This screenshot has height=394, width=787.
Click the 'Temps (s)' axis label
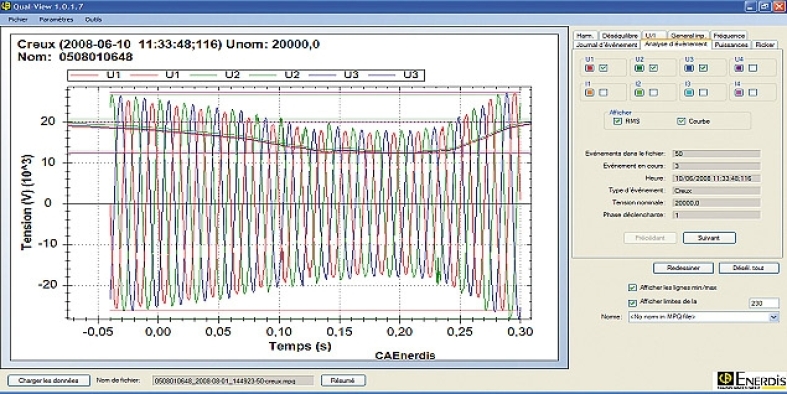coord(300,346)
